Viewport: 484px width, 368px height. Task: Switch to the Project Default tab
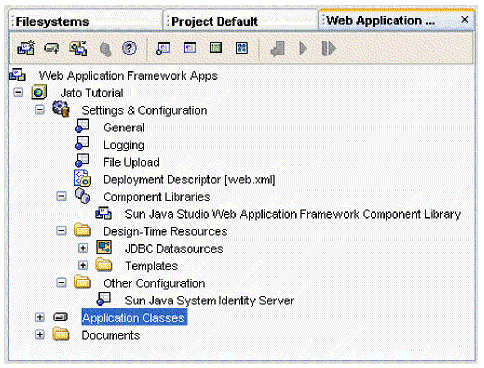coord(241,21)
